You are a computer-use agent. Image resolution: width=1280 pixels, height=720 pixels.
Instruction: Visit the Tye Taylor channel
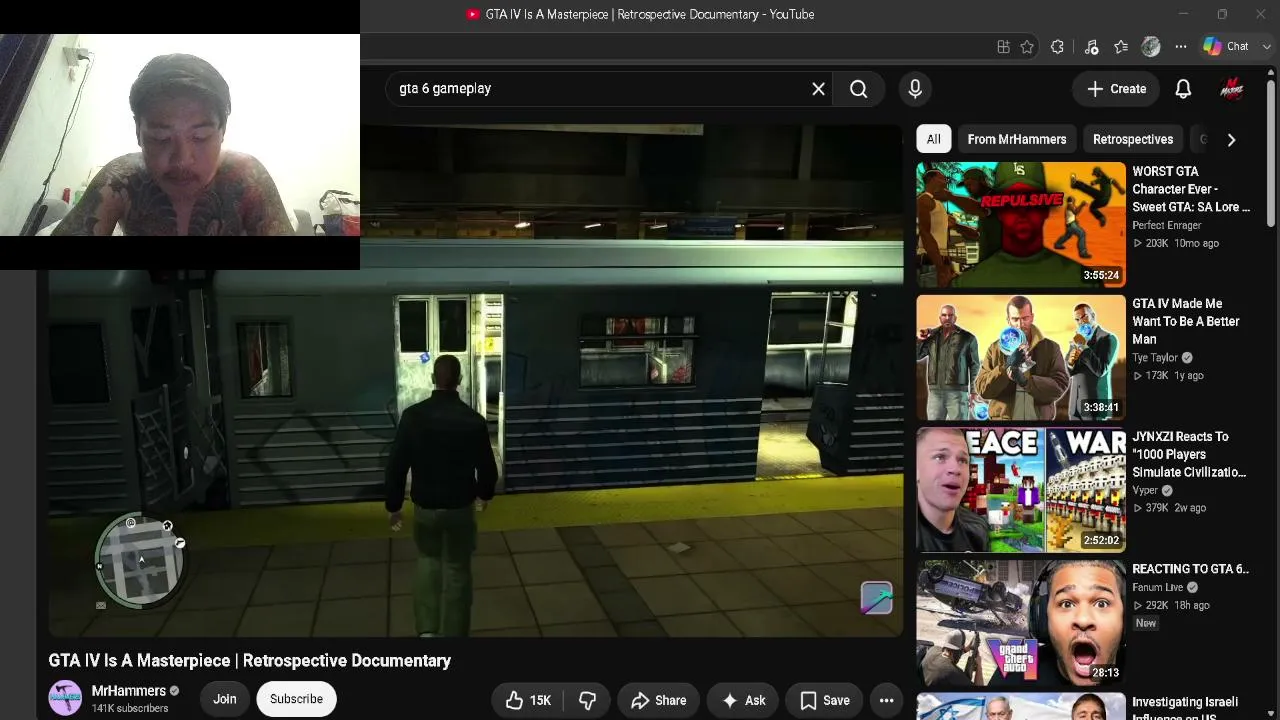[x=1155, y=358]
